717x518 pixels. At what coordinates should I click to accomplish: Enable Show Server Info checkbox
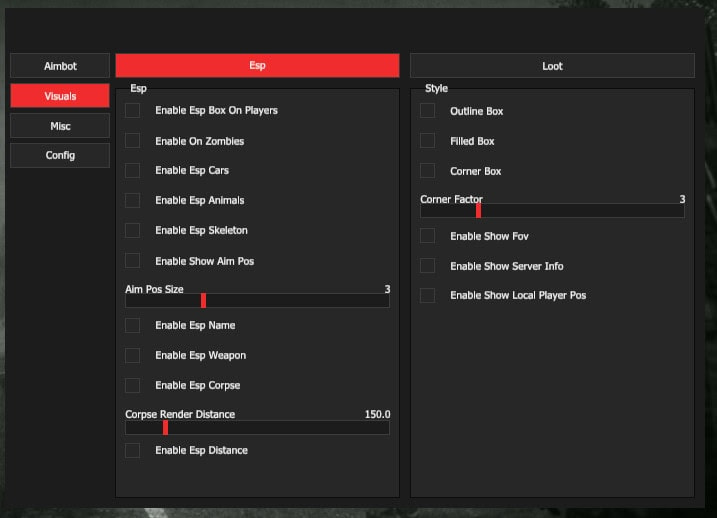(428, 266)
